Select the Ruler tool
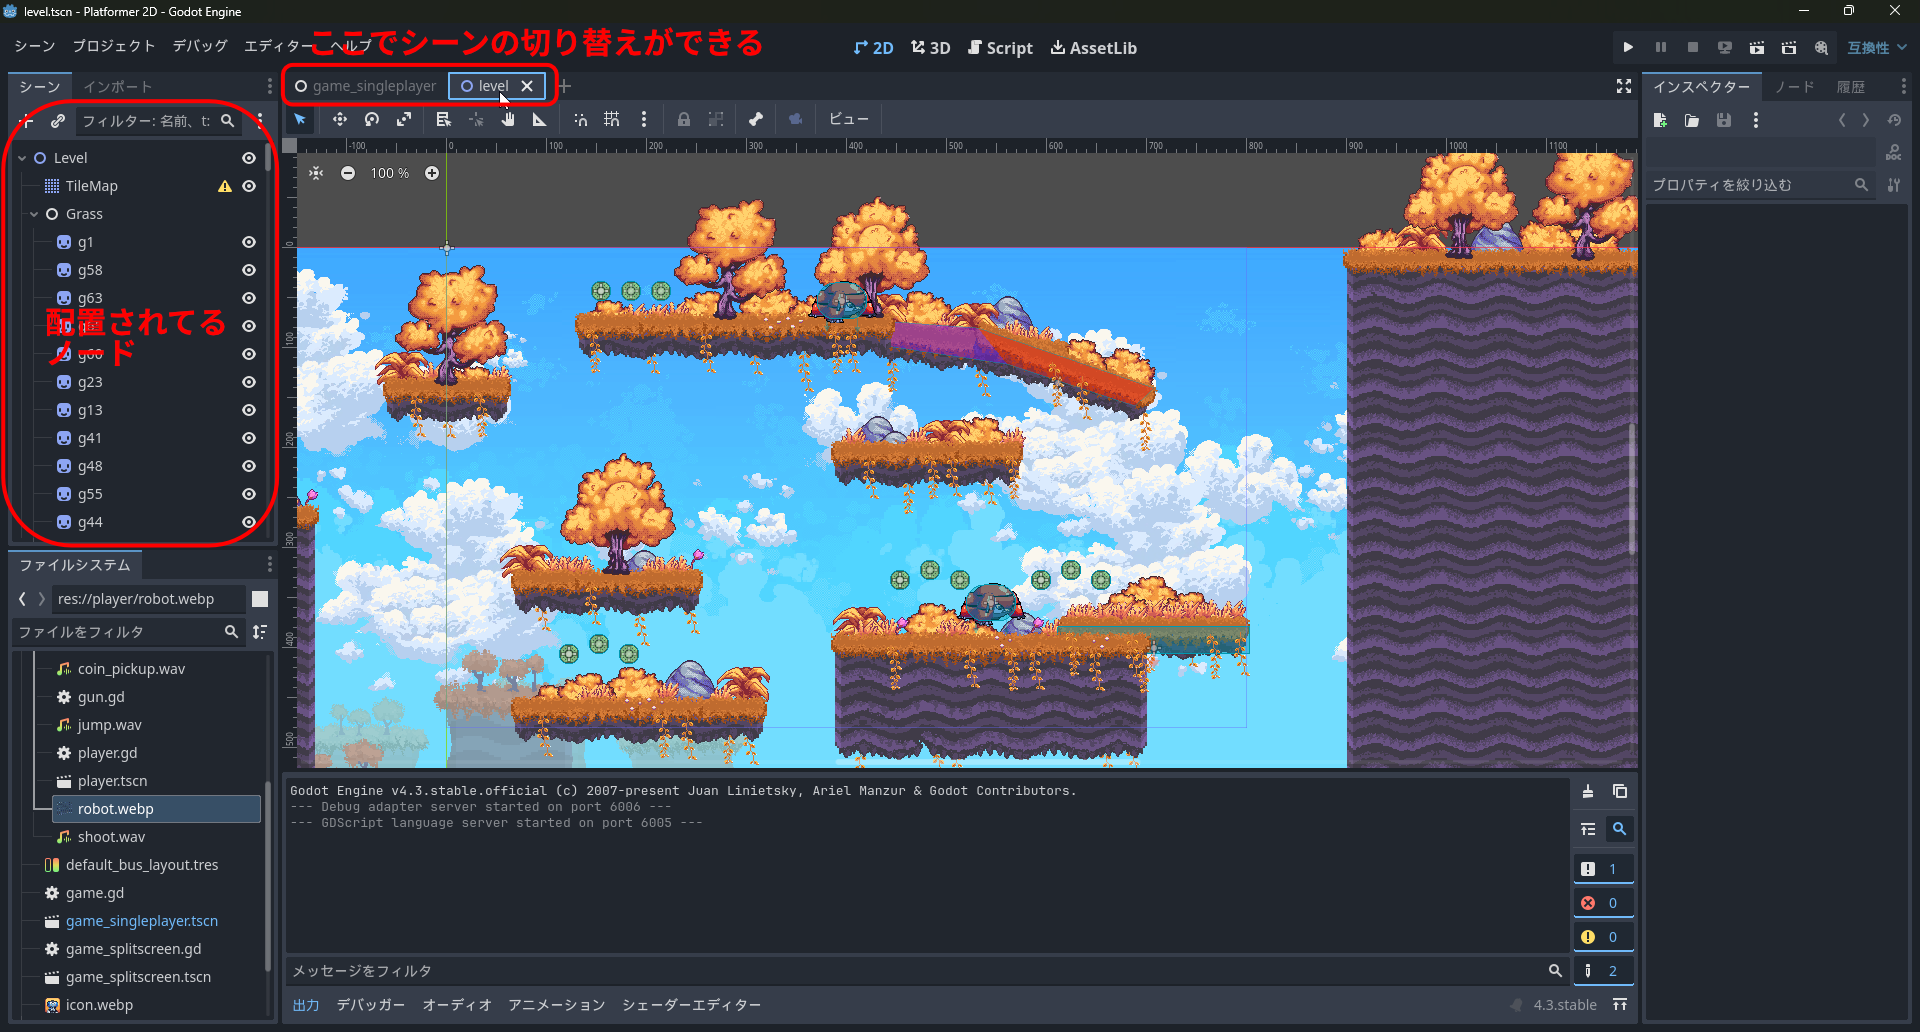This screenshot has height=1032, width=1920. [540, 119]
